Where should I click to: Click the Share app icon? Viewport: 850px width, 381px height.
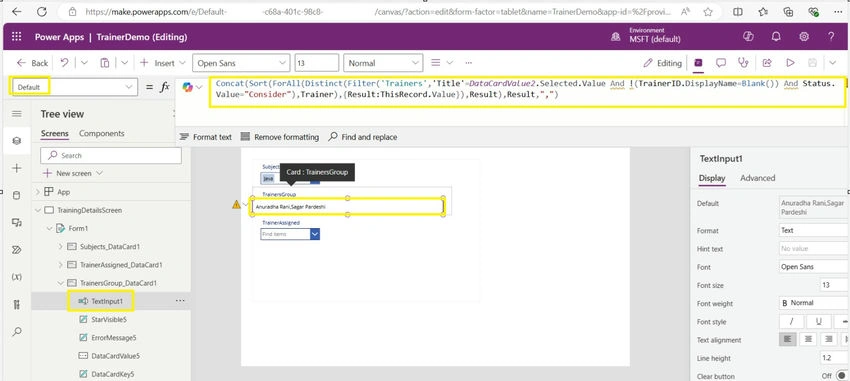click(767, 63)
